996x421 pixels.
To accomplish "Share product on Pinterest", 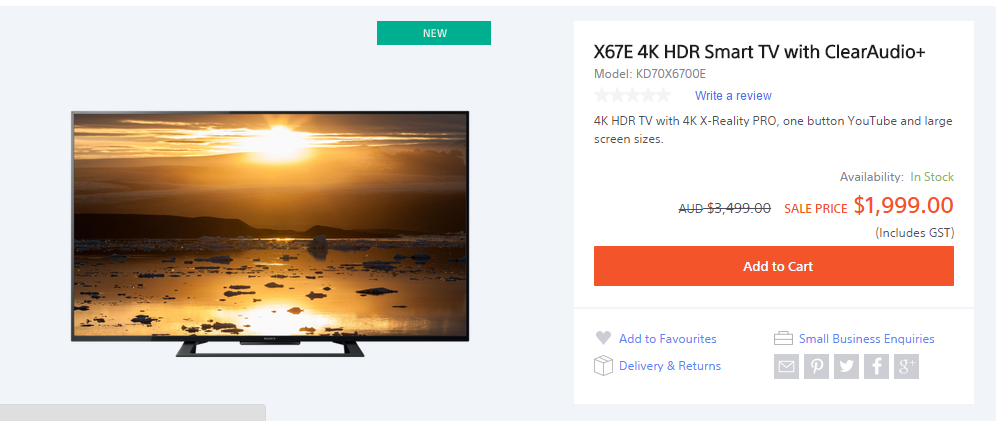I will coord(816,366).
